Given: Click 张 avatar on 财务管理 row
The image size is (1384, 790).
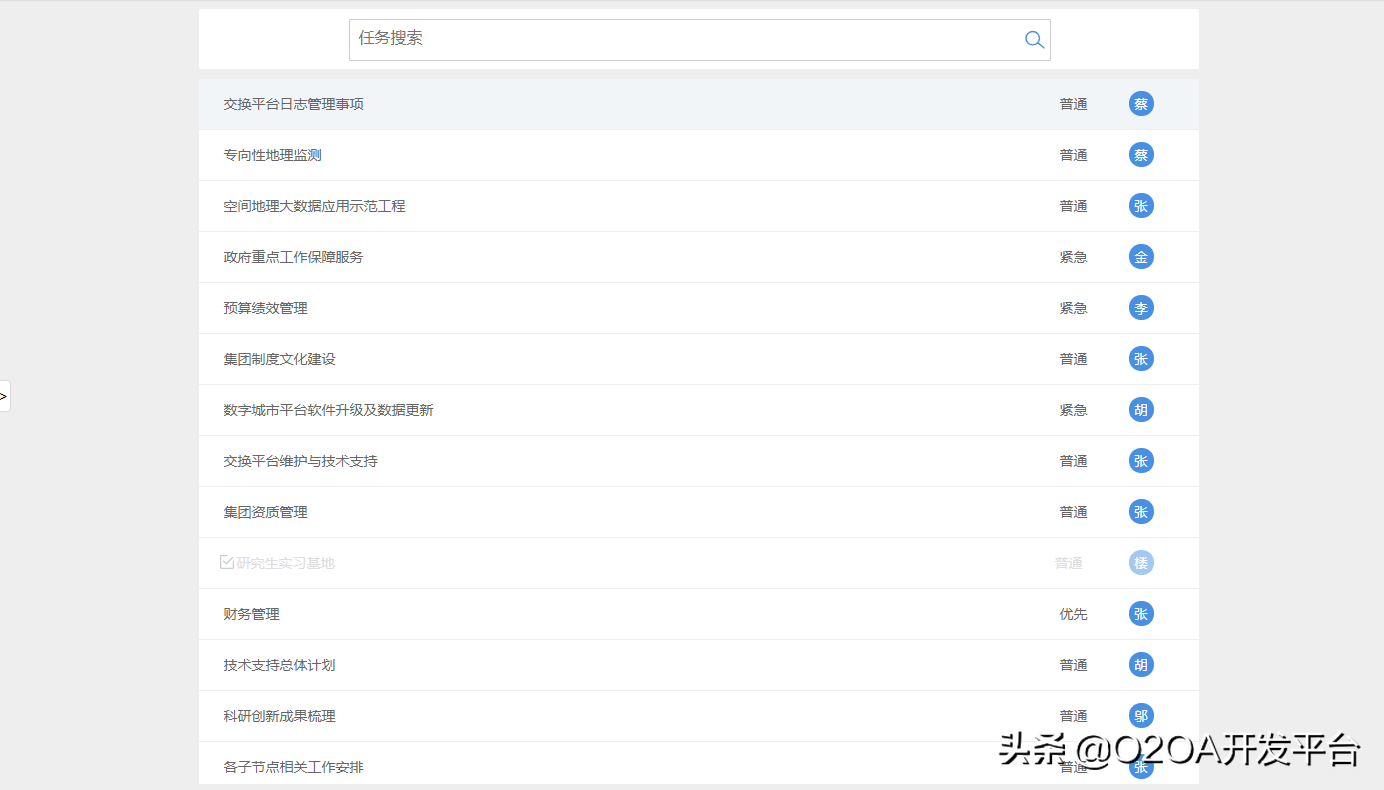Looking at the screenshot, I should click(x=1141, y=613).
